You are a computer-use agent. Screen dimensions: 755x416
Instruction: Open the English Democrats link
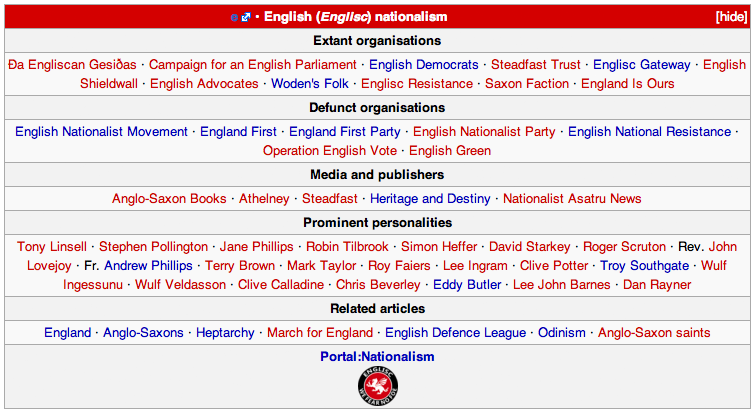(424, 65)
